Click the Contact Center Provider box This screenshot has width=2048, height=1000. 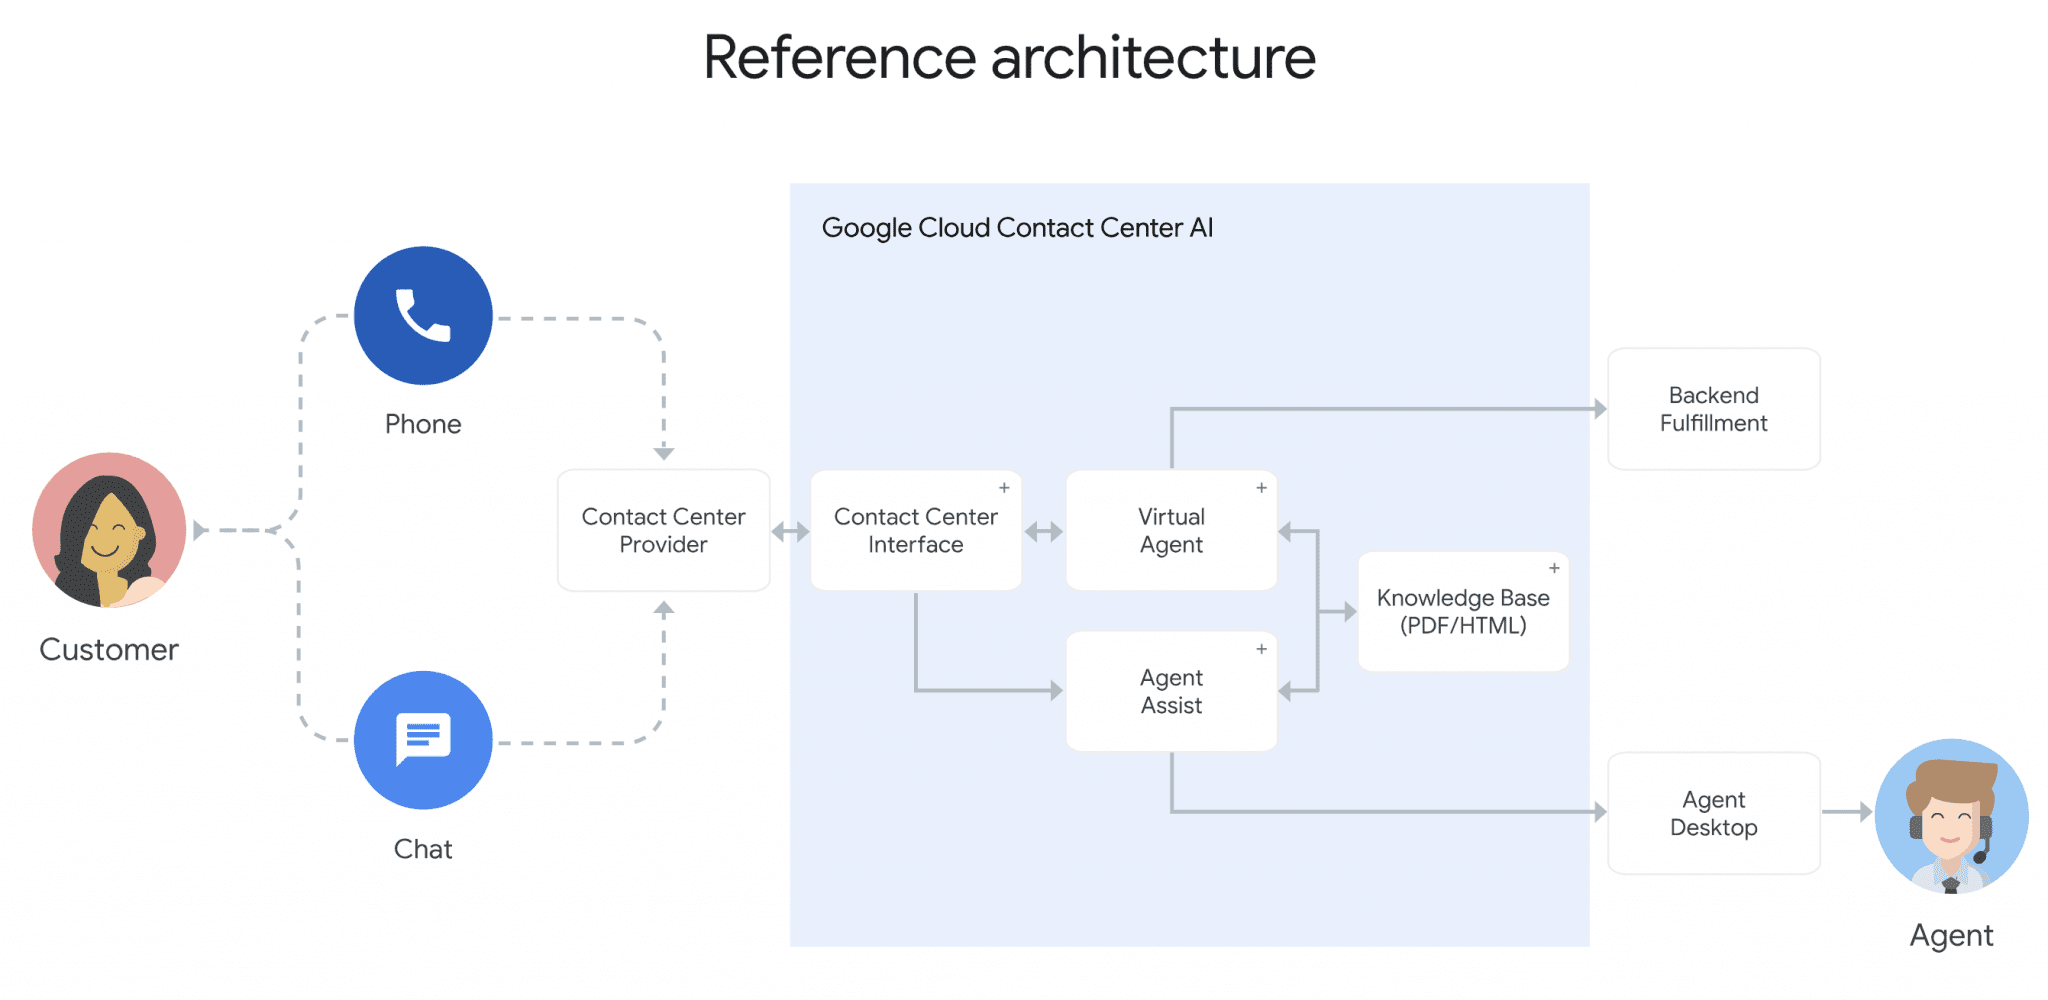[664, 530]
